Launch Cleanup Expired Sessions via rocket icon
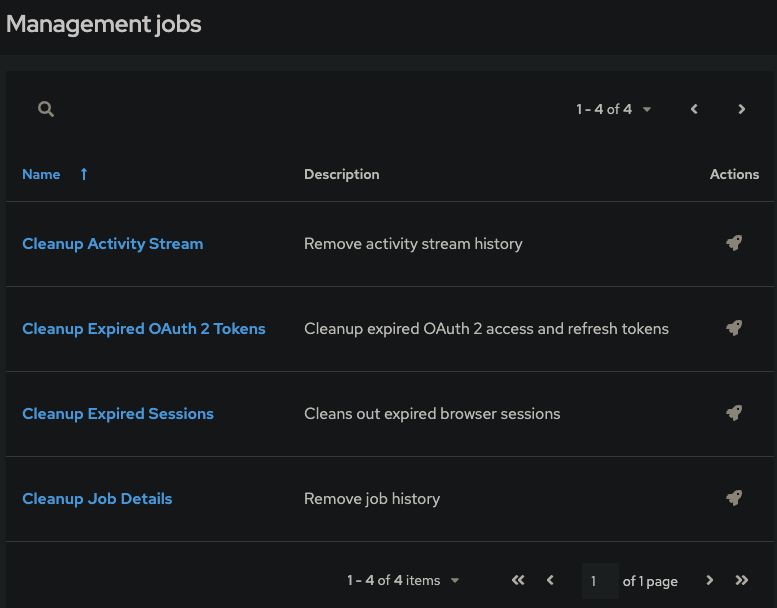The height and width of the screenshot is (608, 777). [734, 413]
